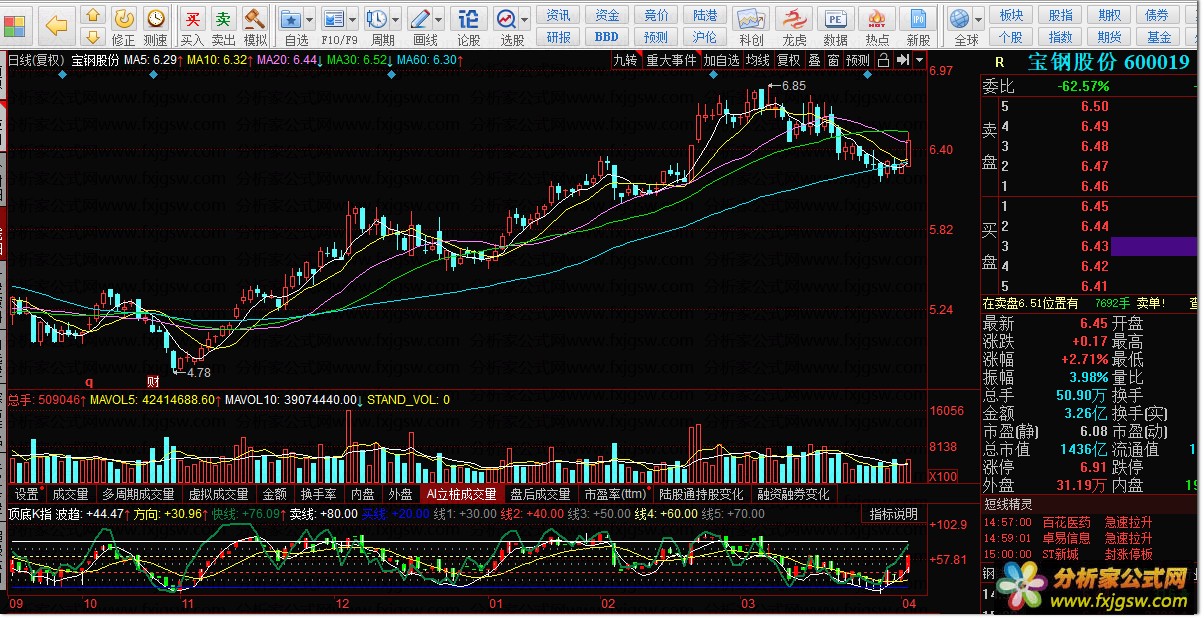Screen dimensions: 1204x618
Task: Switch to the 成交量 tab
Action: pyautogui.click(x=70, y=494)
